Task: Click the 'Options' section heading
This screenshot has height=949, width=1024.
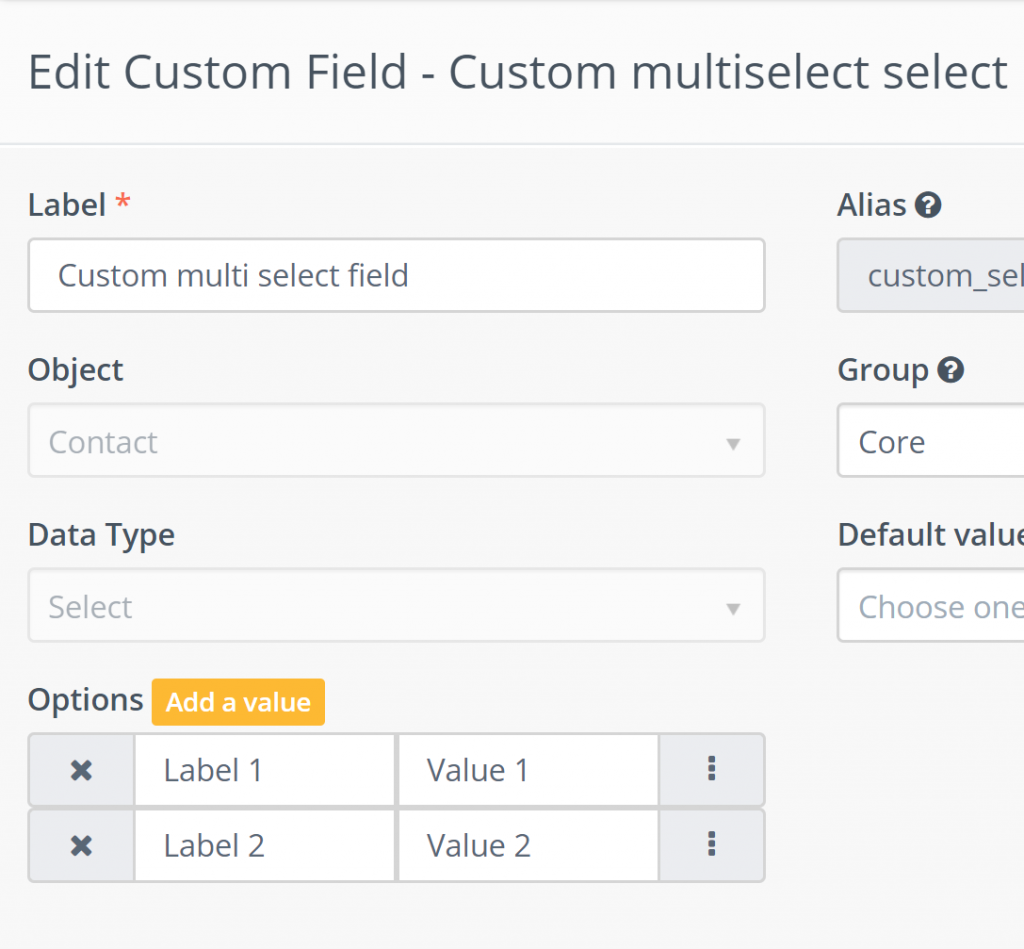Action: click(x=86, y=700)
